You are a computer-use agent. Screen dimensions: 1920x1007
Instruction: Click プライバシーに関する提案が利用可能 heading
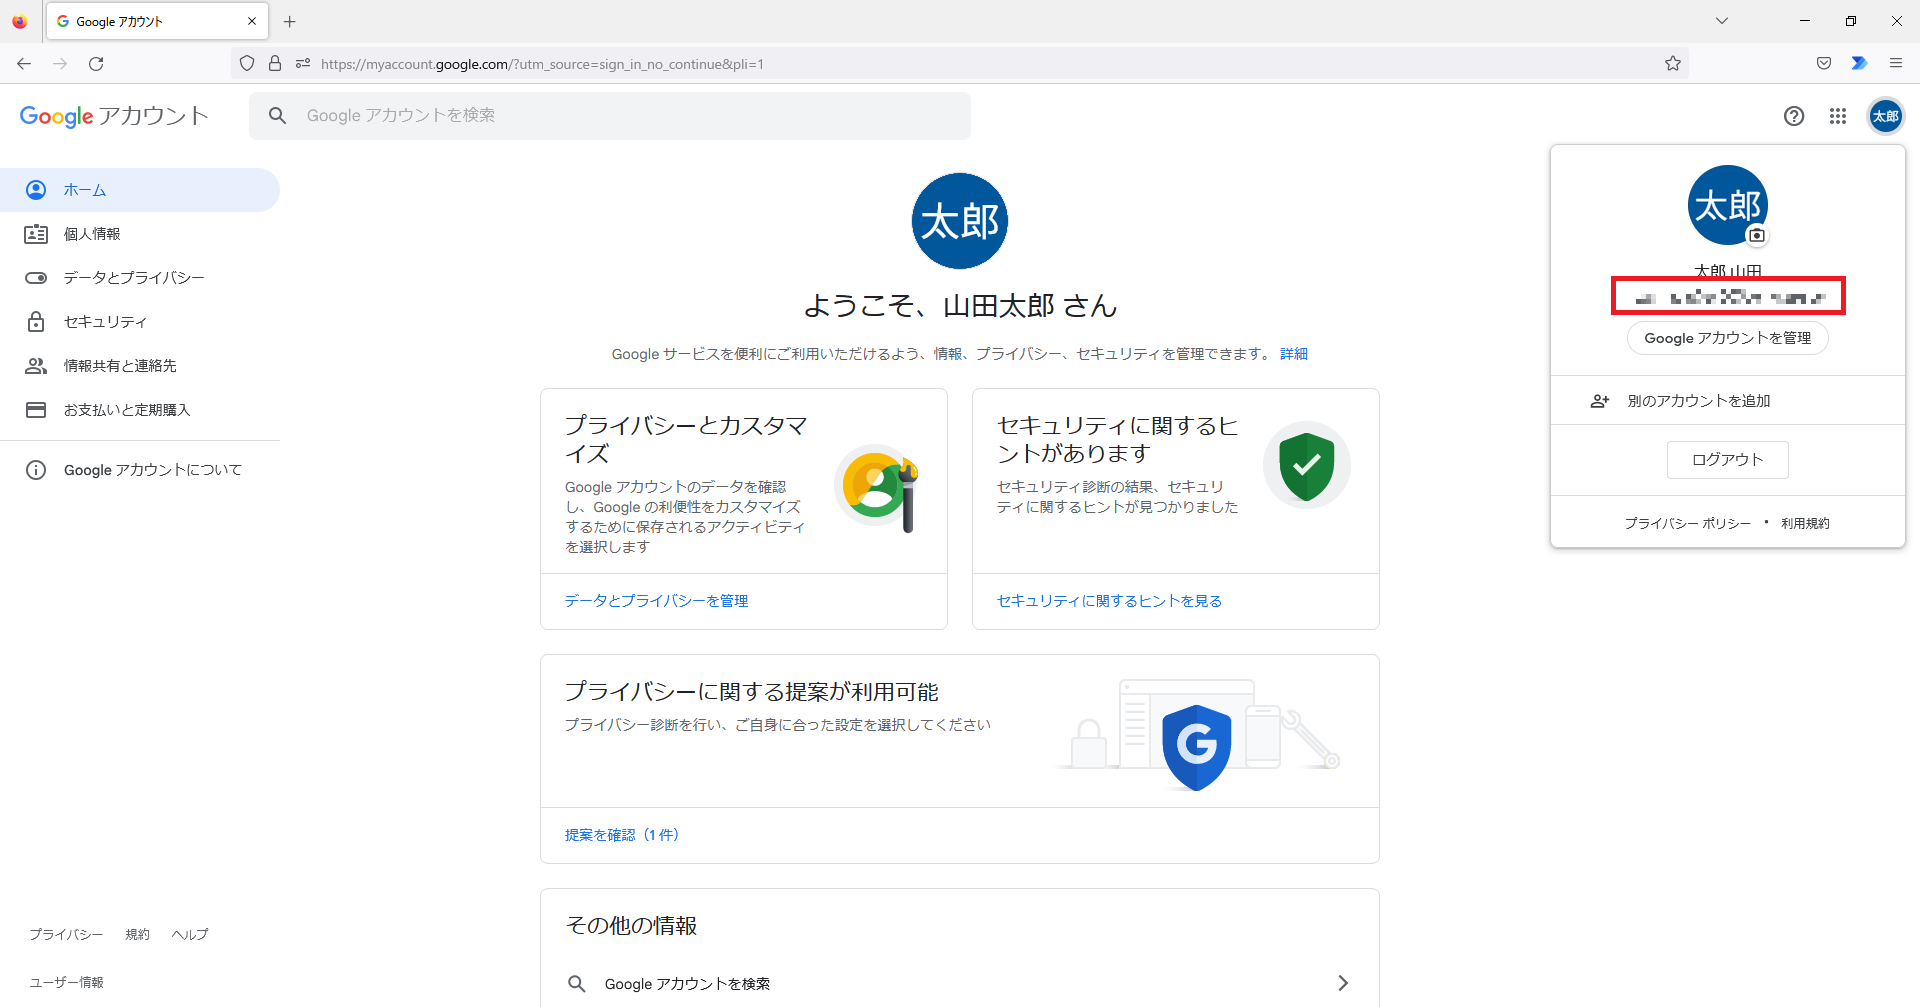point(752,692)
